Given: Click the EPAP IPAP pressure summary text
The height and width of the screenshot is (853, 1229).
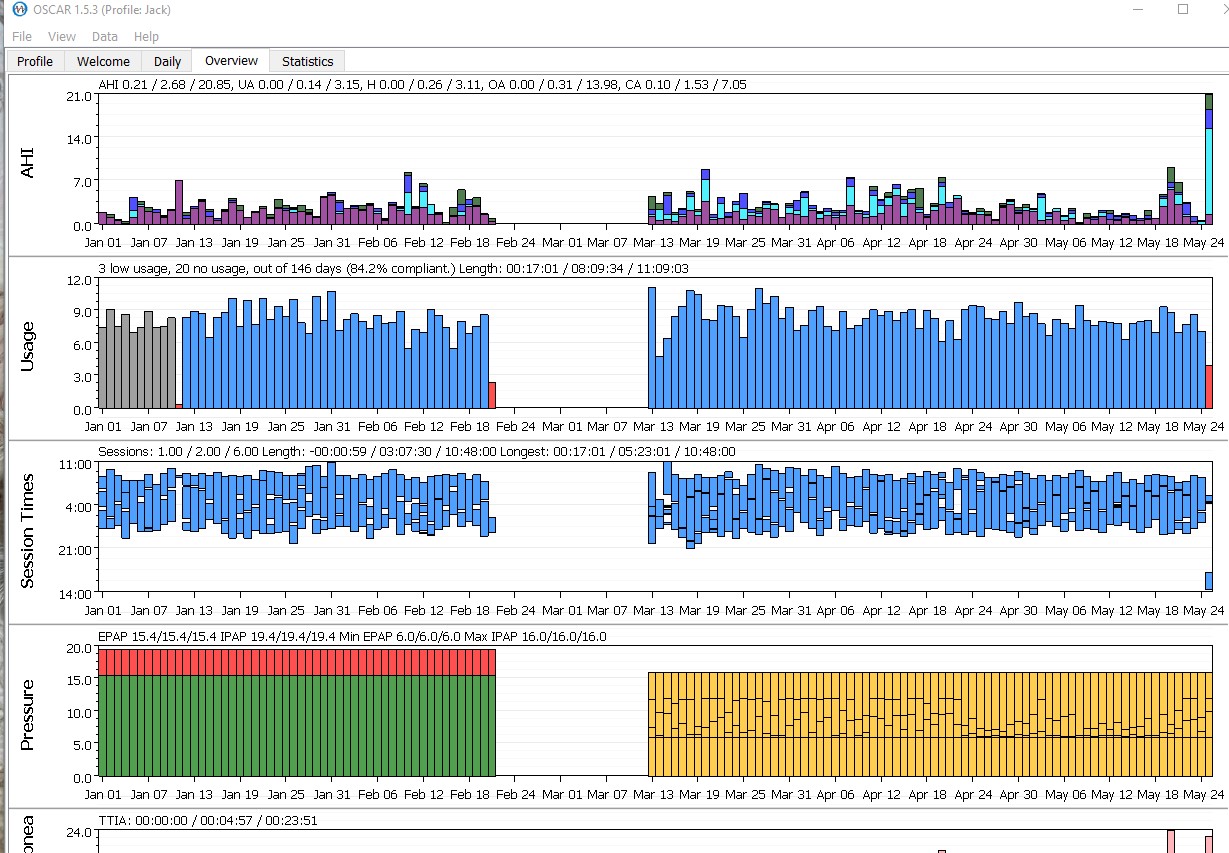Looking at the screenshot, I should click(352, 636).
